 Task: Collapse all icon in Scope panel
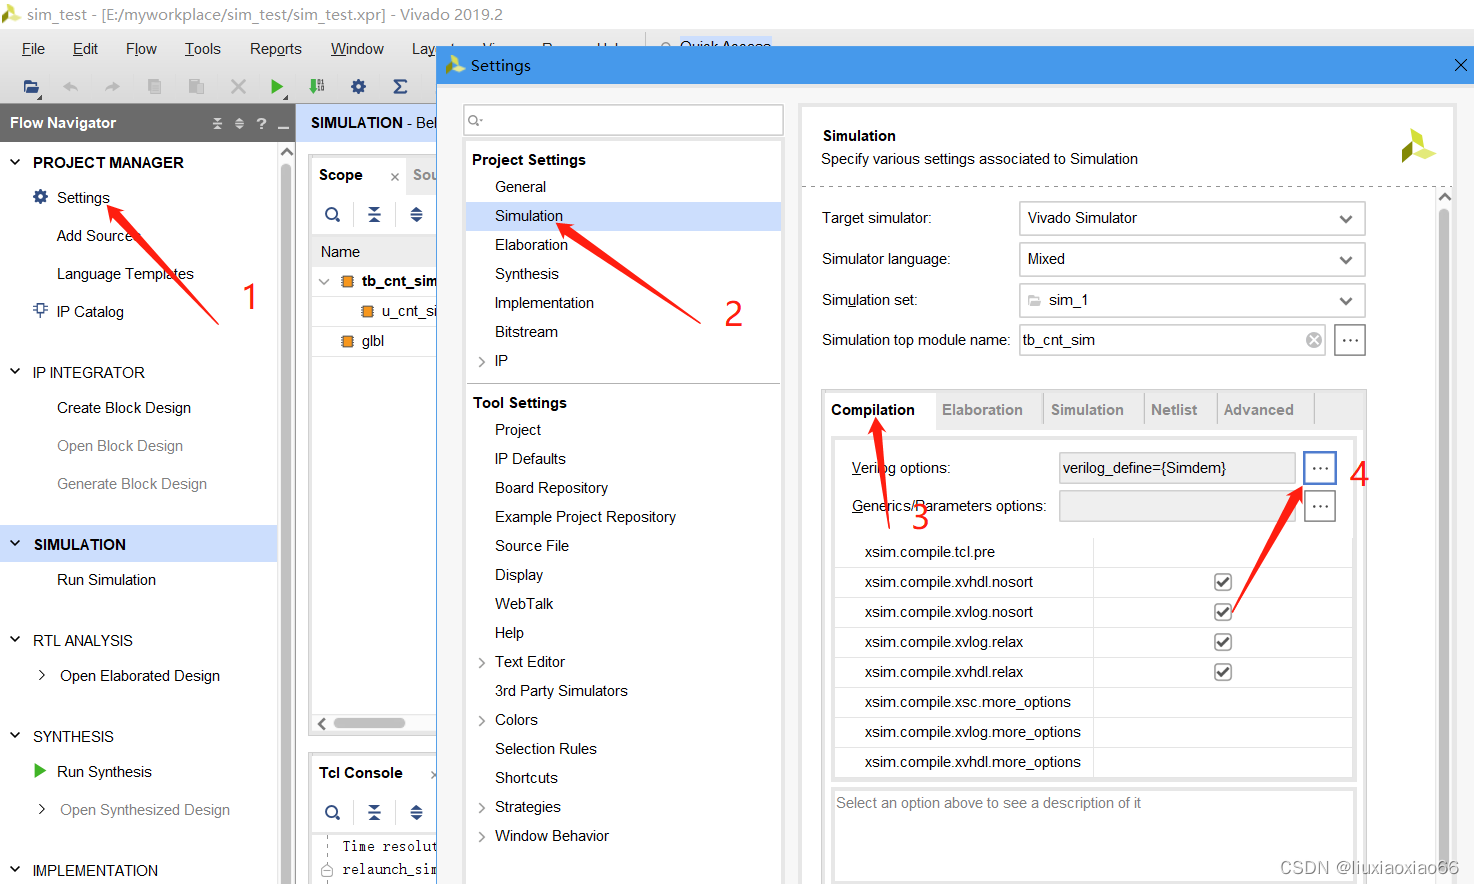pos(374,214)
